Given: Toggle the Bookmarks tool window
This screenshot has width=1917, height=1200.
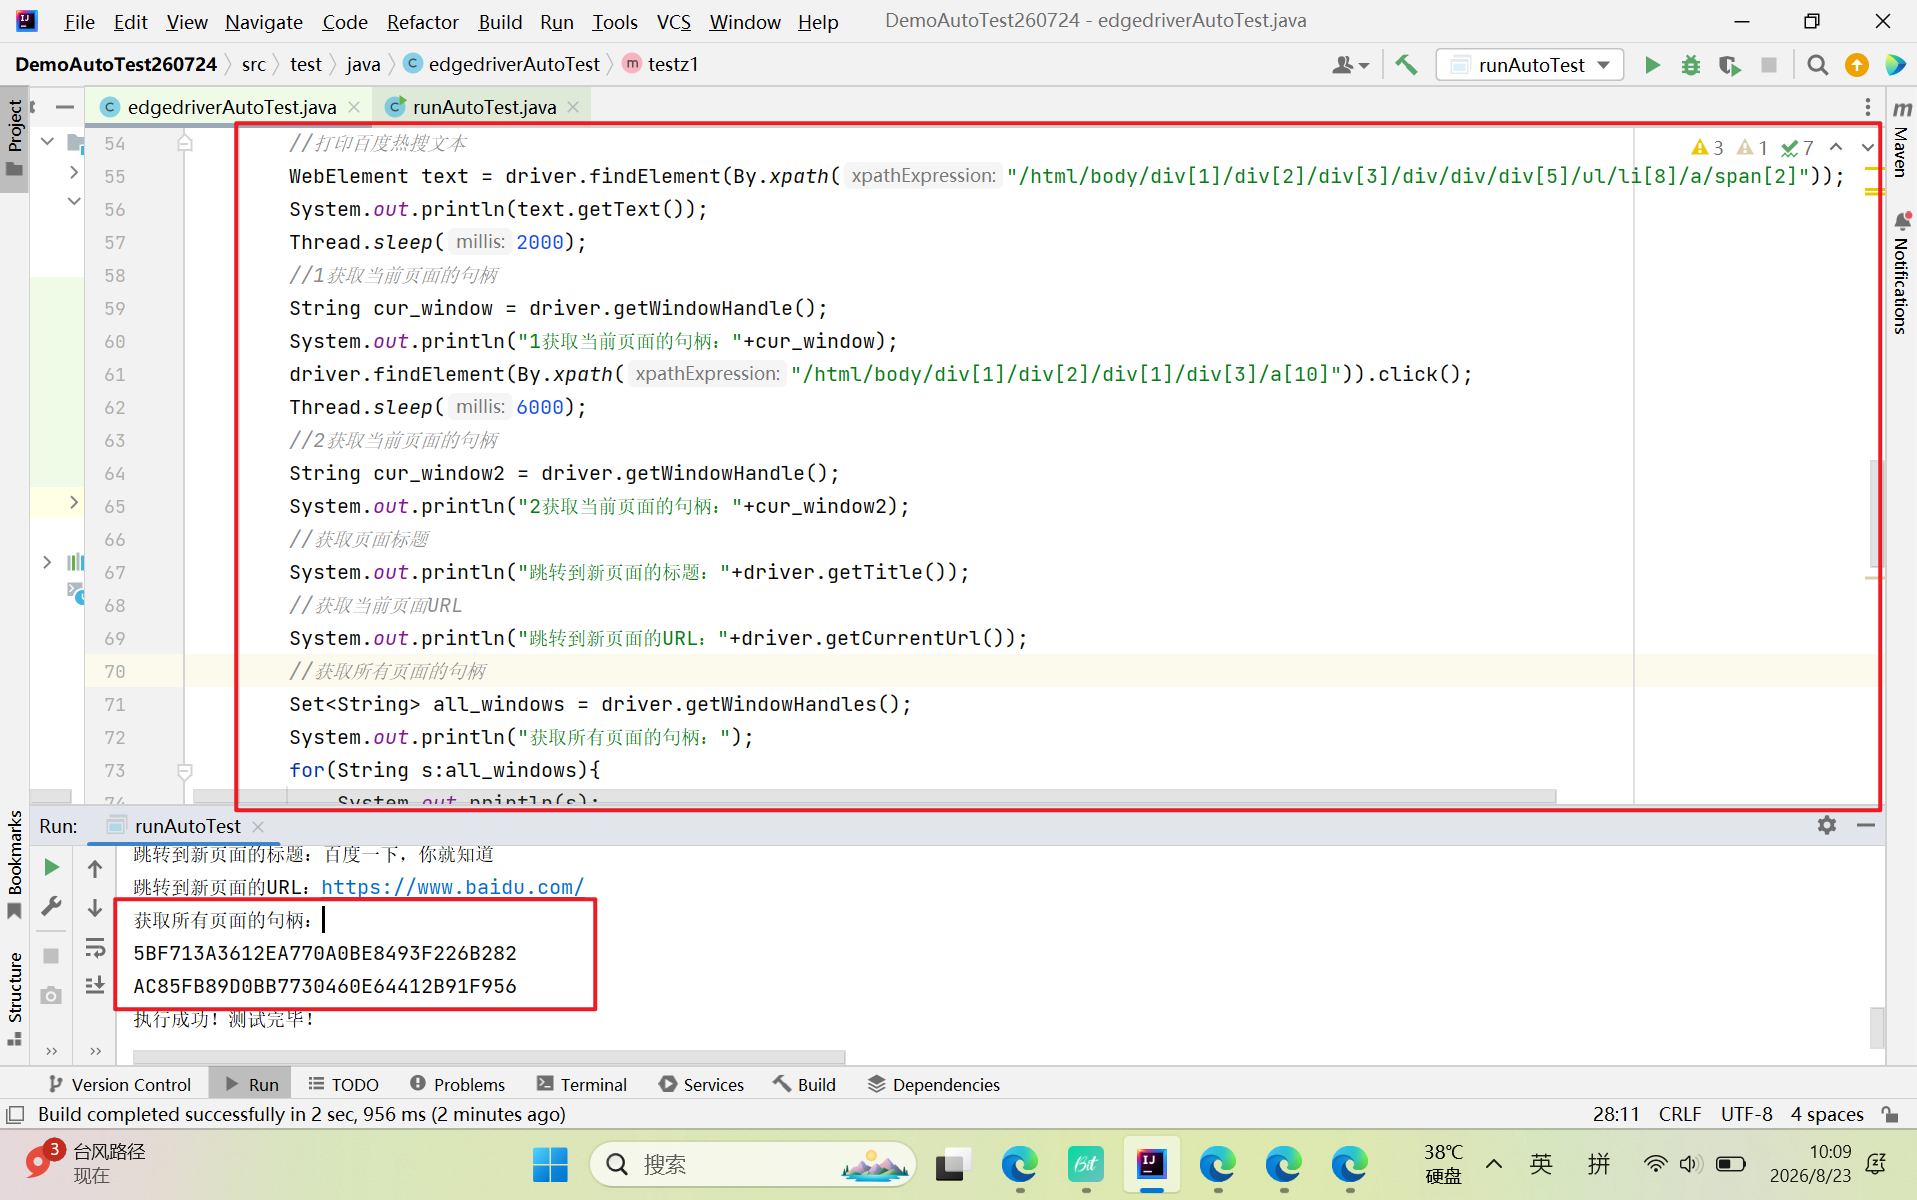Looking at the screenshot, I should point(15,863).
